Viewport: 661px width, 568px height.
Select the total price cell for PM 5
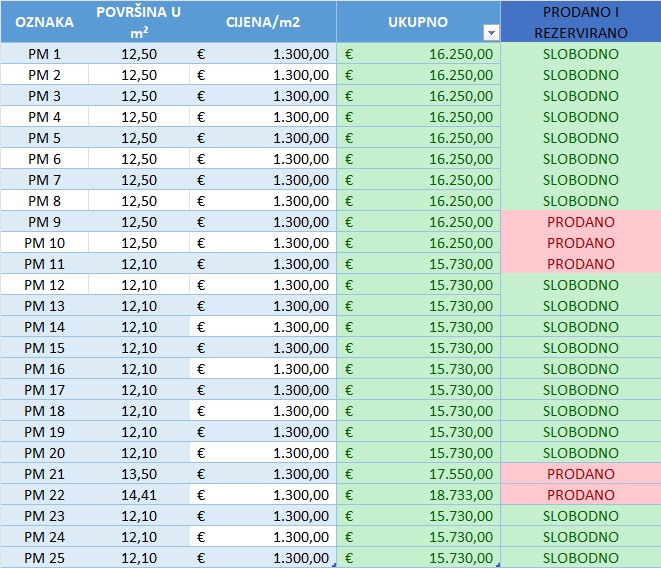(418, 138)
